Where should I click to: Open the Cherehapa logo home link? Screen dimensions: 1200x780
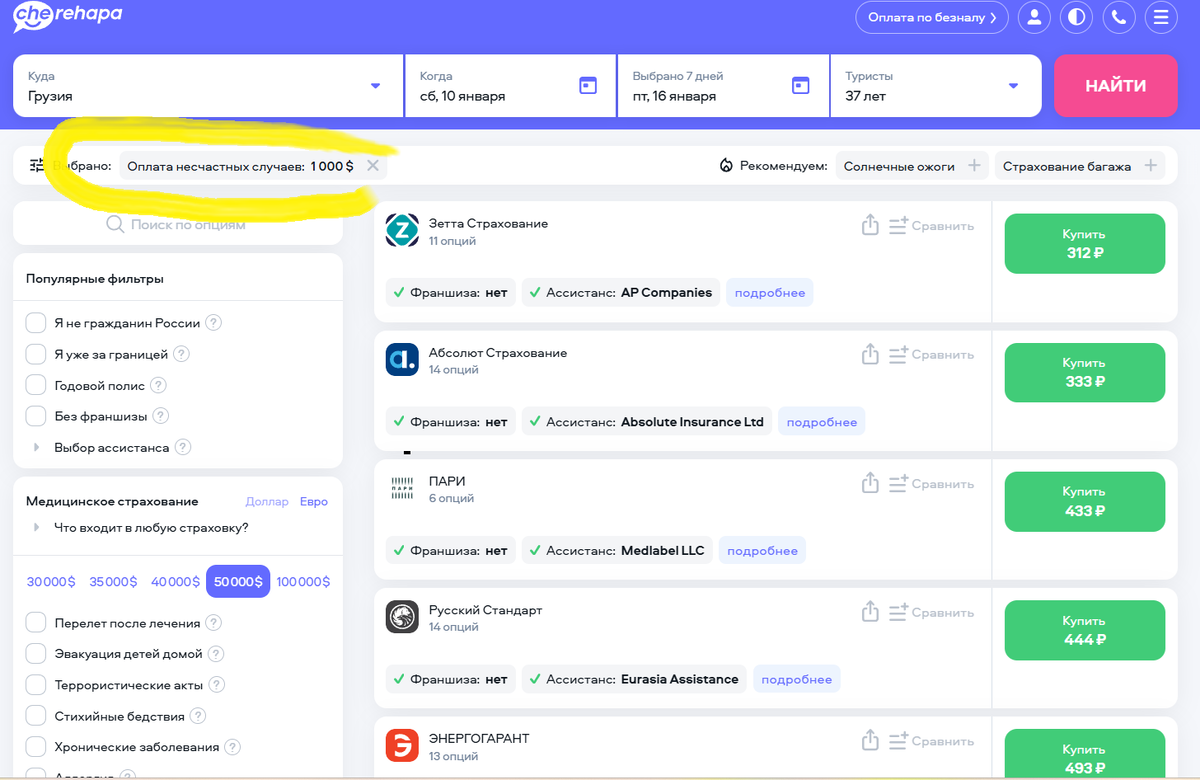(x=68, y=17)
